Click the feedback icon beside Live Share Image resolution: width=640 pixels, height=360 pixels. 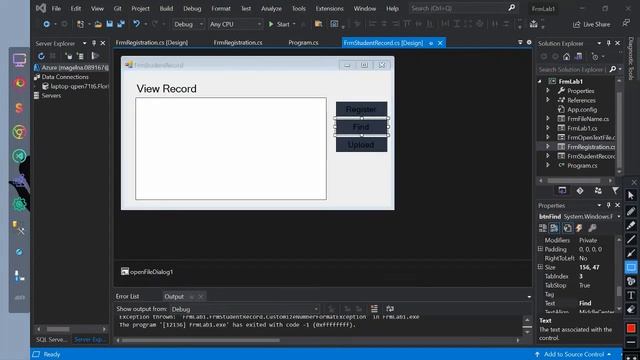click(x=626, y=23)
